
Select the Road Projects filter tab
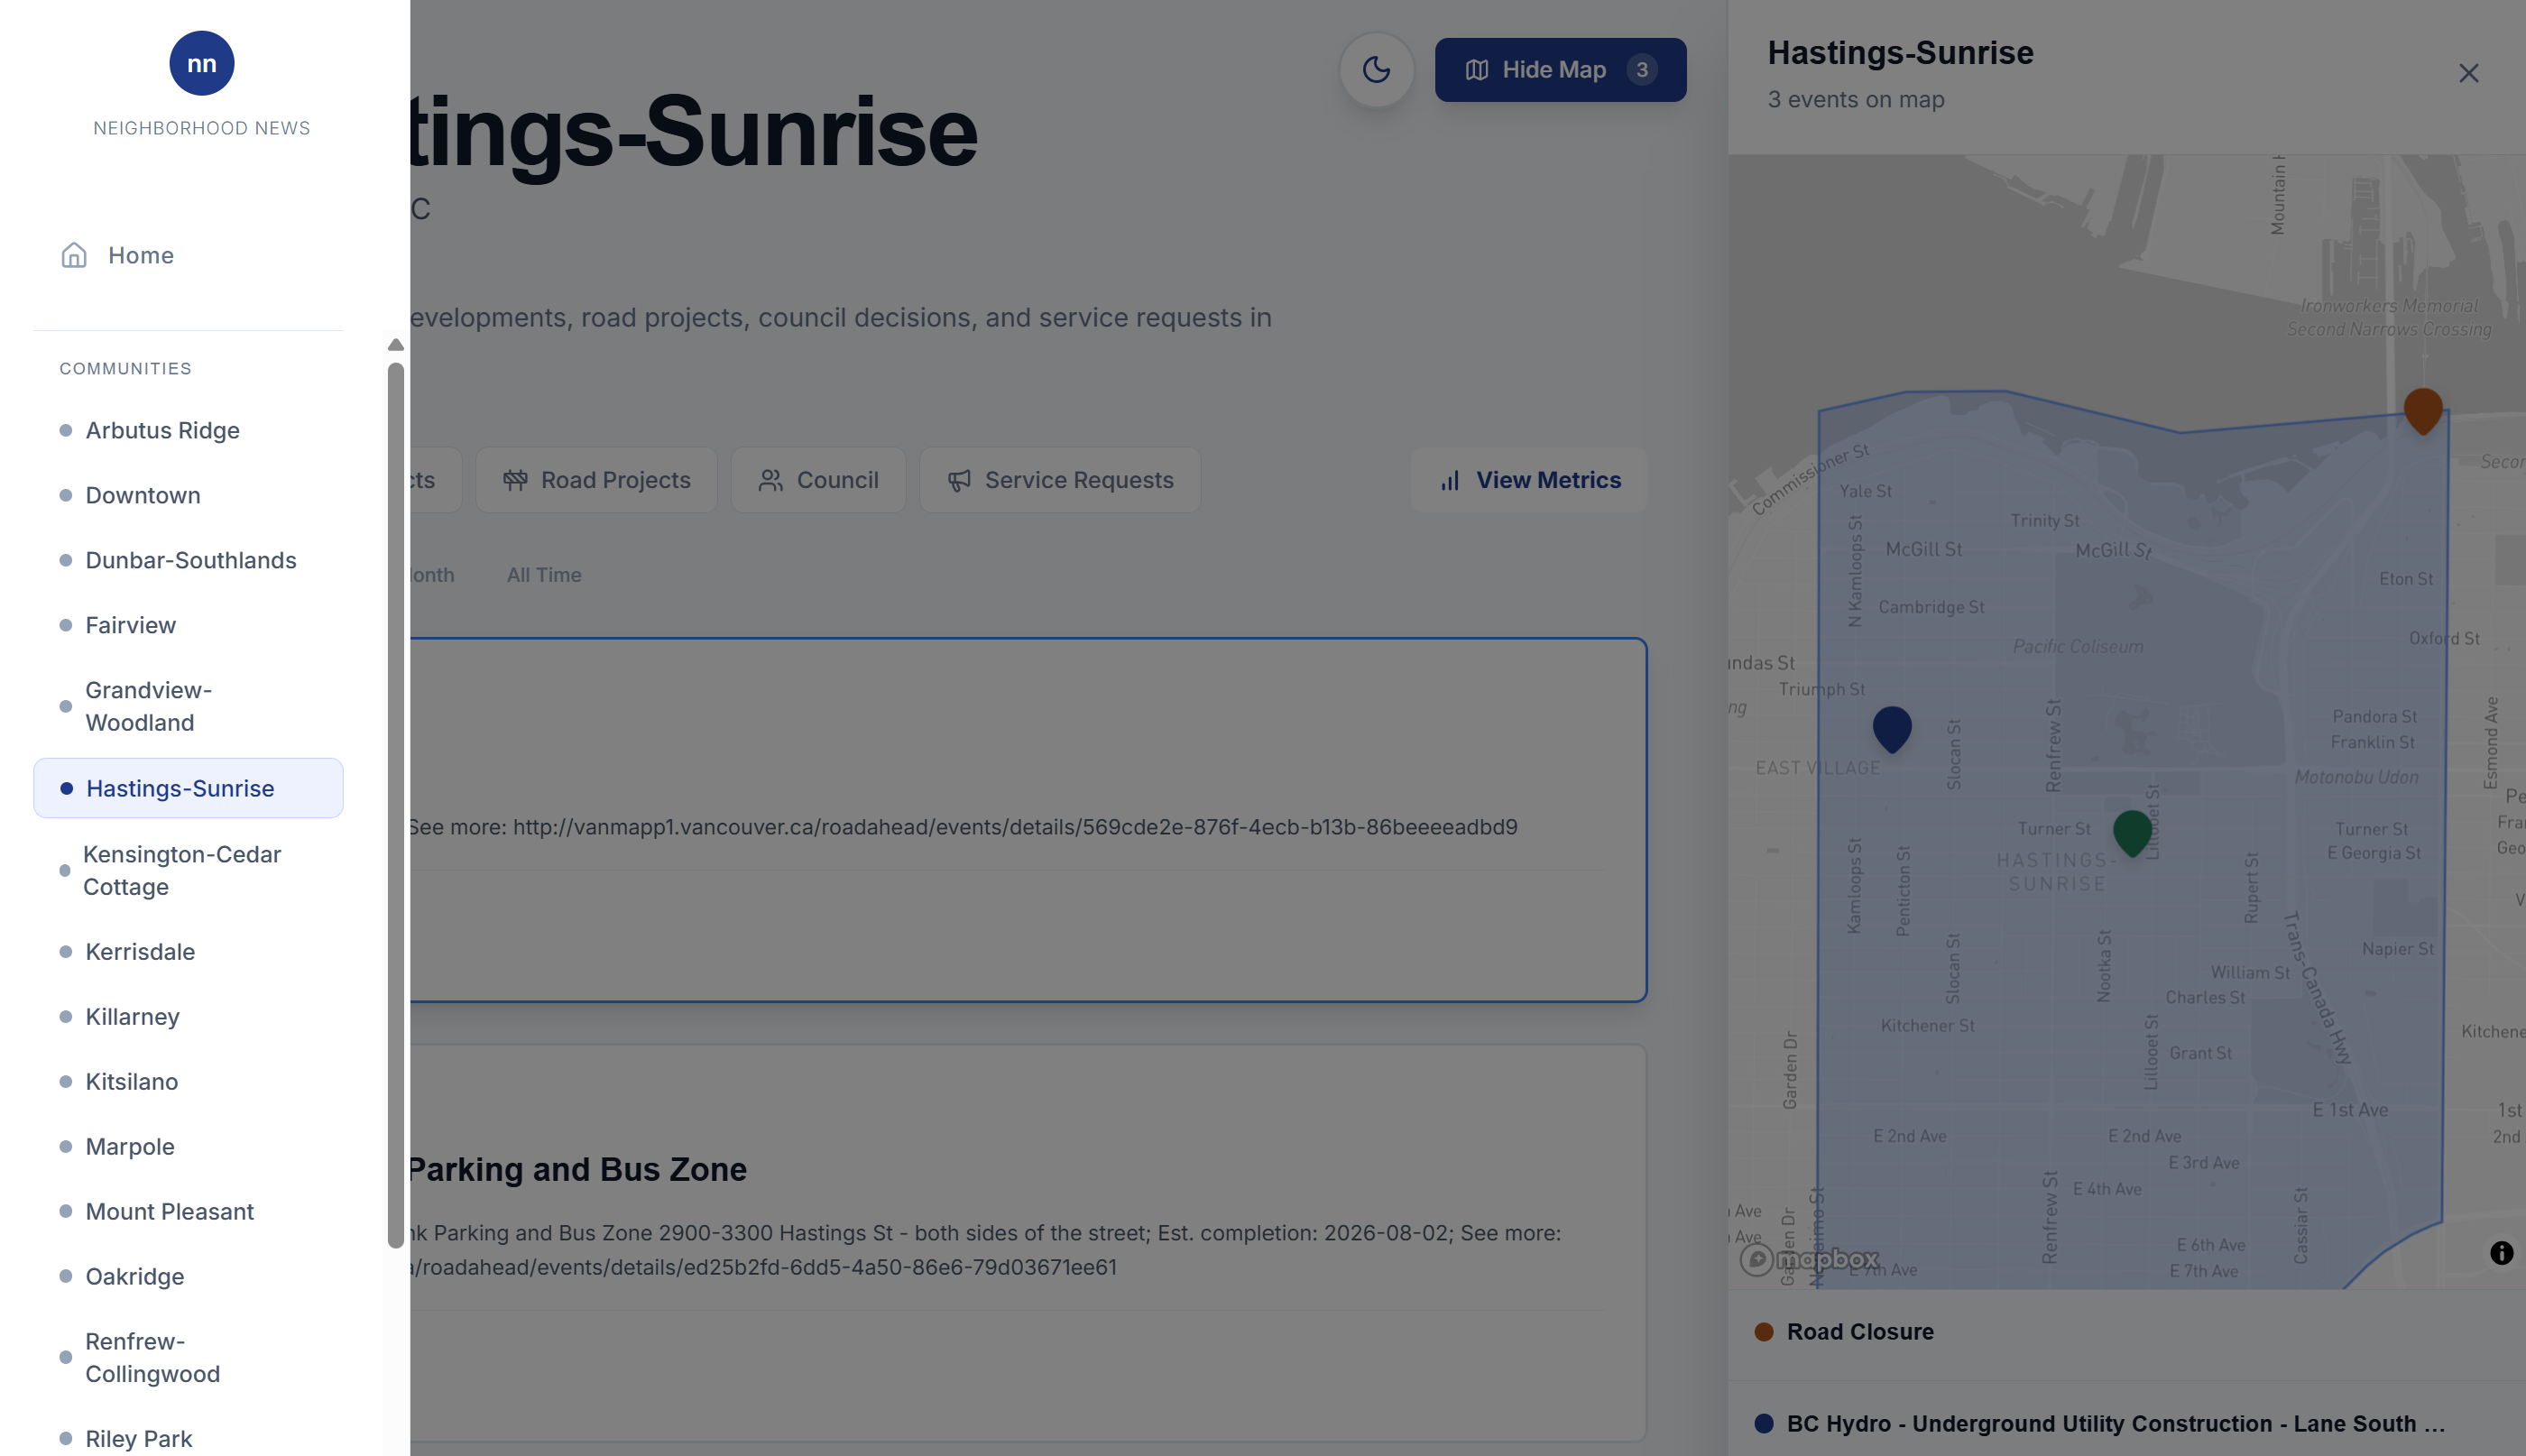click(x=597, y=480)
